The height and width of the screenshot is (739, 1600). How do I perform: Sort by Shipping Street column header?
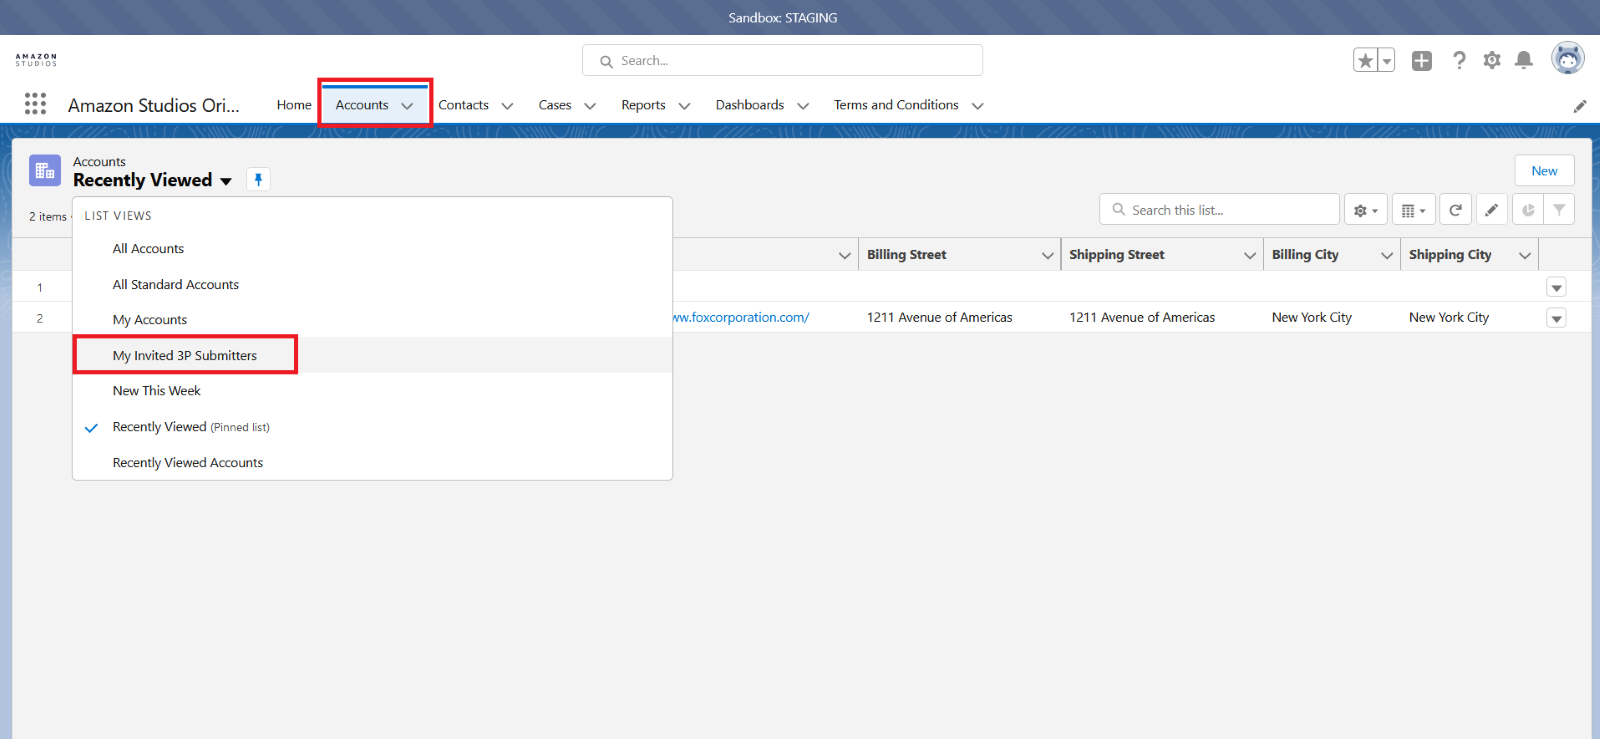[x=1117, y=255]
